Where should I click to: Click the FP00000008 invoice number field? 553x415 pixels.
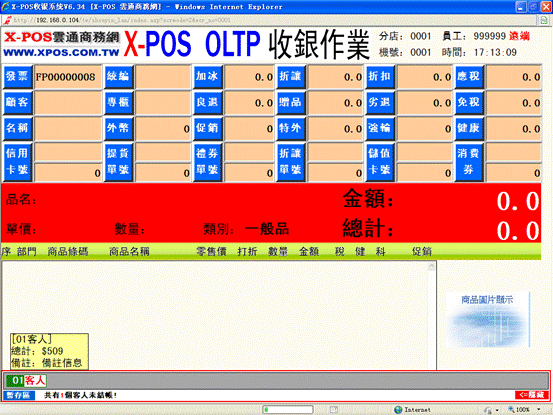pos(68,77)
